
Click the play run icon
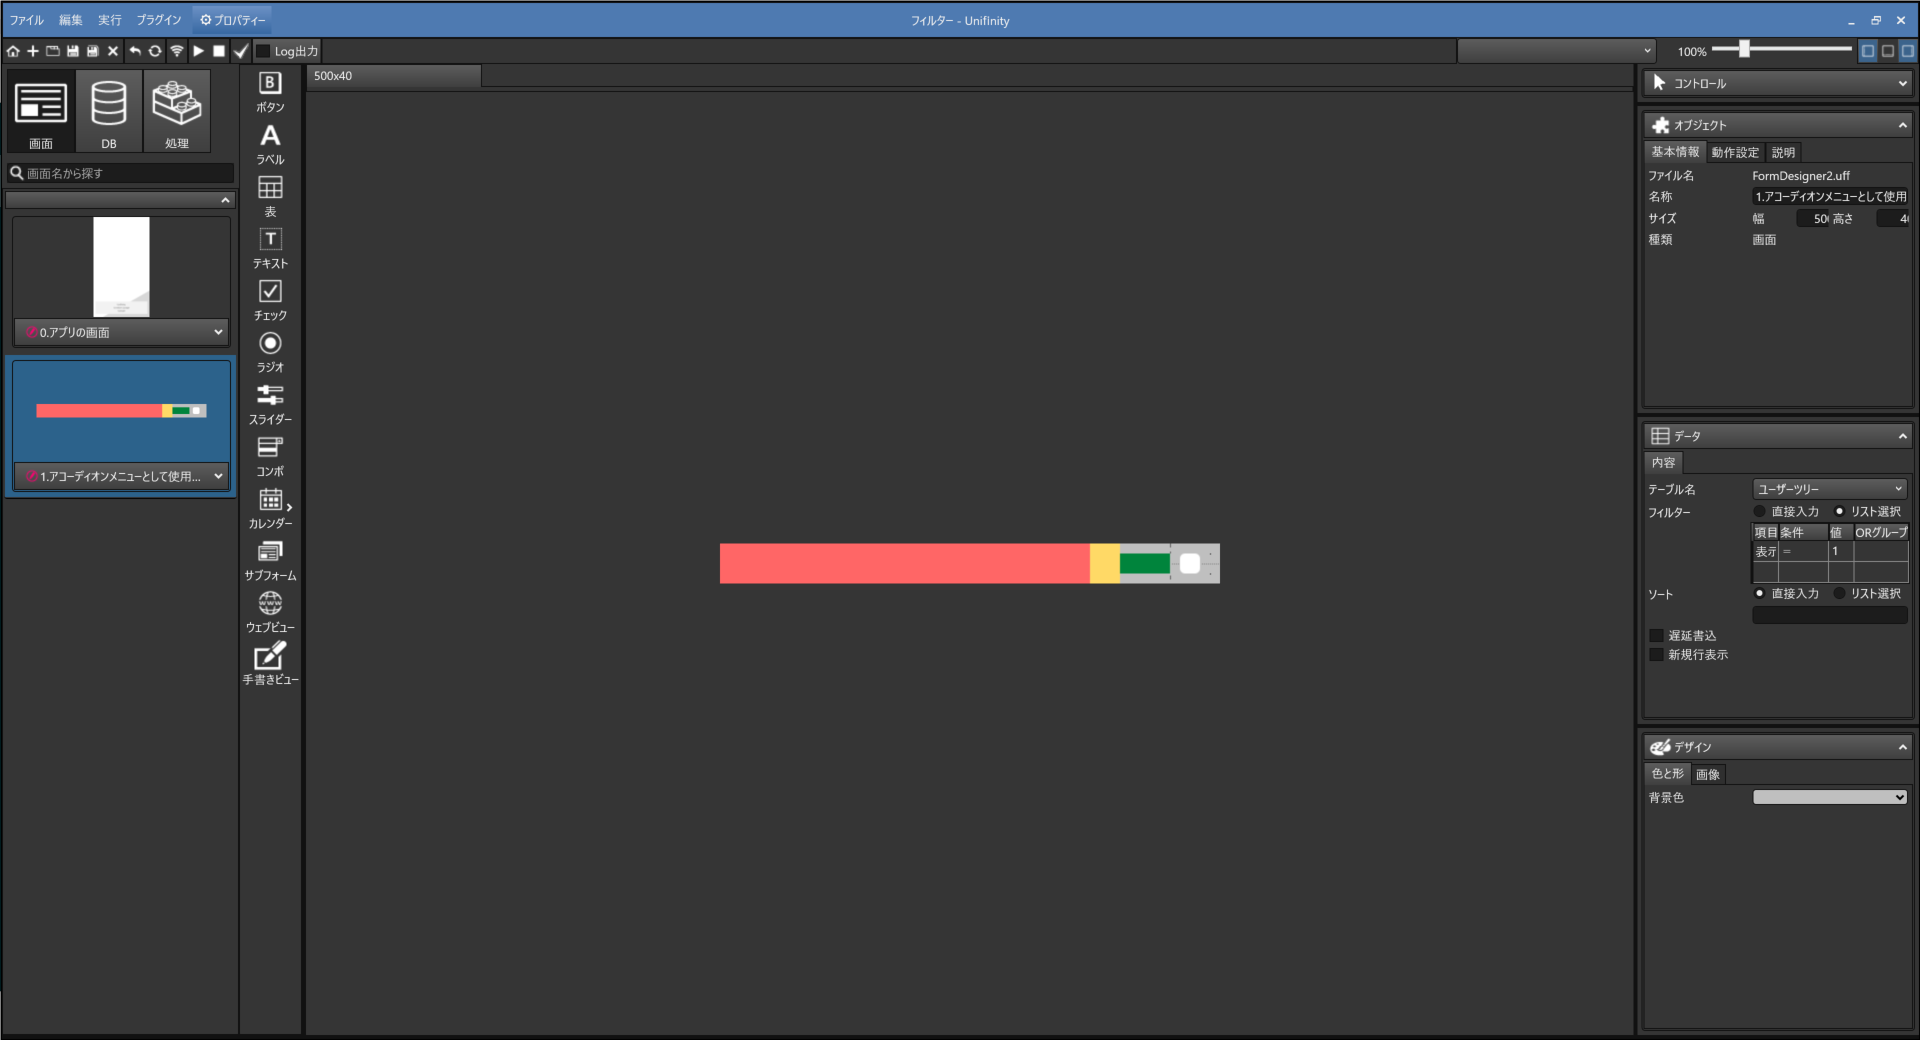199,51
